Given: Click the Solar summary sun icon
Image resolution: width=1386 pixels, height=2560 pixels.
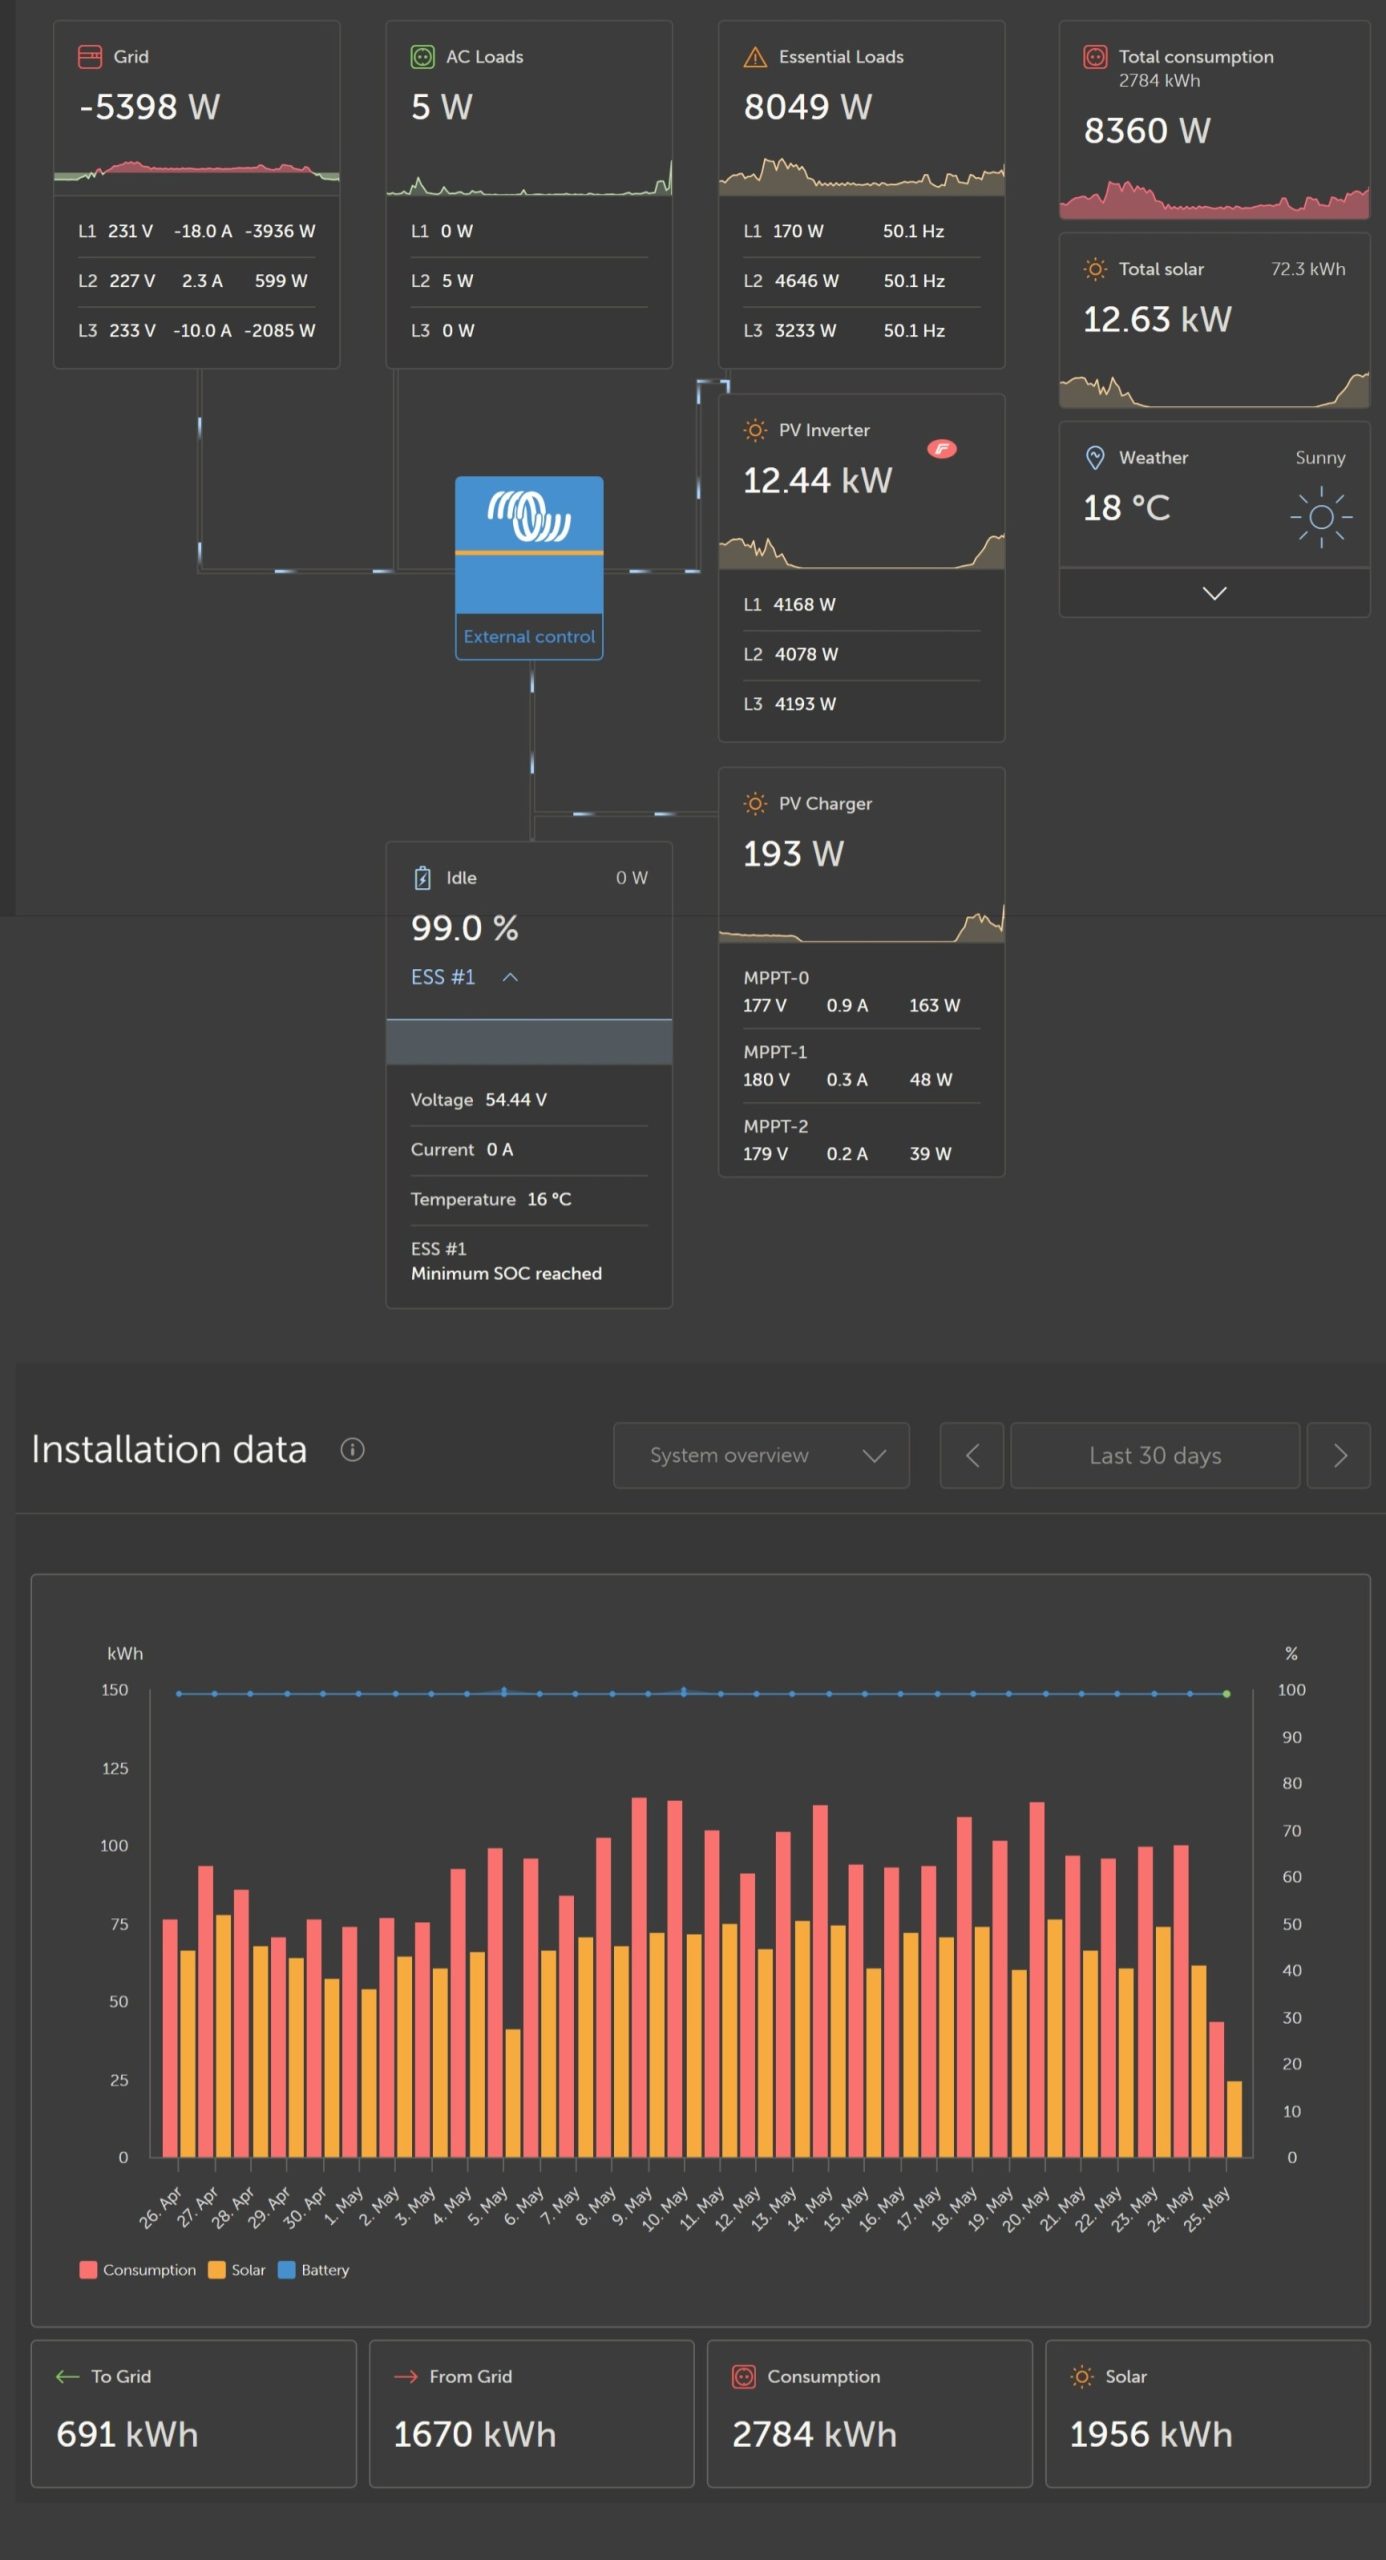Looking at the screenshot, I should pos(1081,2376).
